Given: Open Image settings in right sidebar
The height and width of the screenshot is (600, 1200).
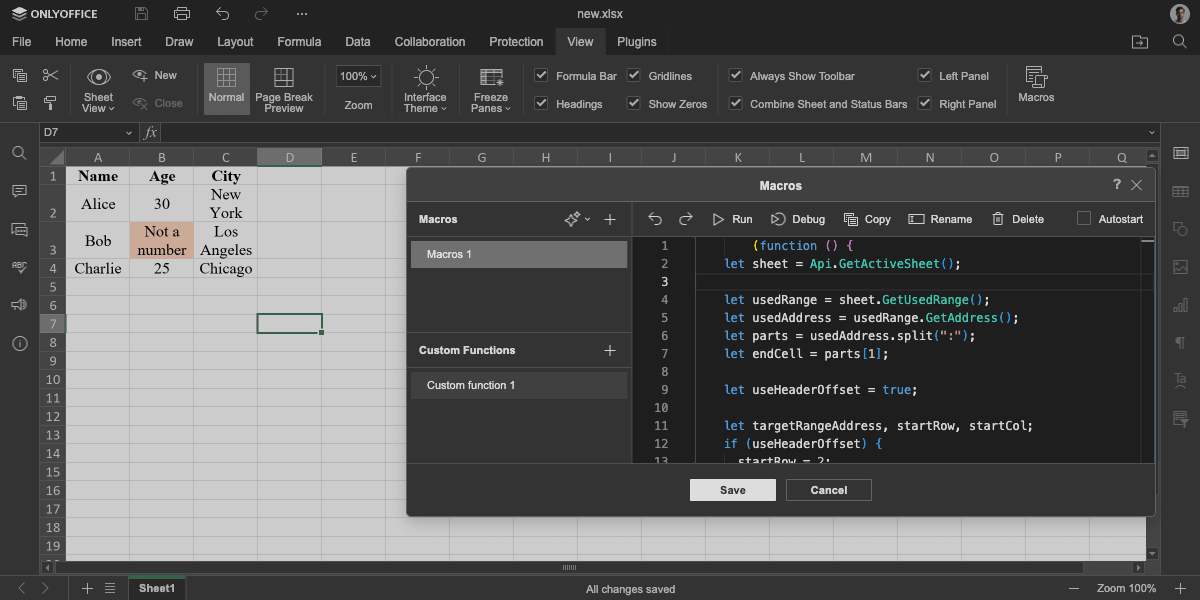Looking at the screenshot, I should pos(1181,267).
